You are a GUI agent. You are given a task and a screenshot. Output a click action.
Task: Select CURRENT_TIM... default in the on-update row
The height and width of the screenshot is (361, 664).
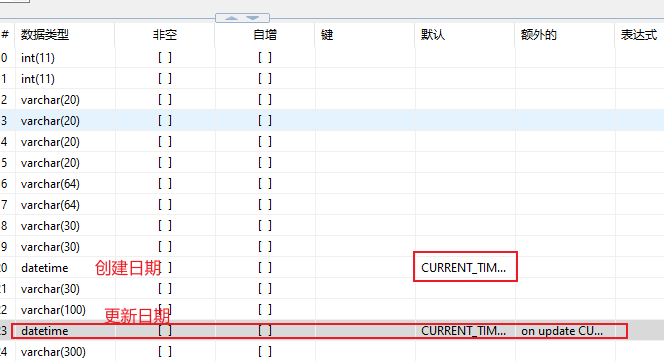pyautogui.click(x=464, y=330)
